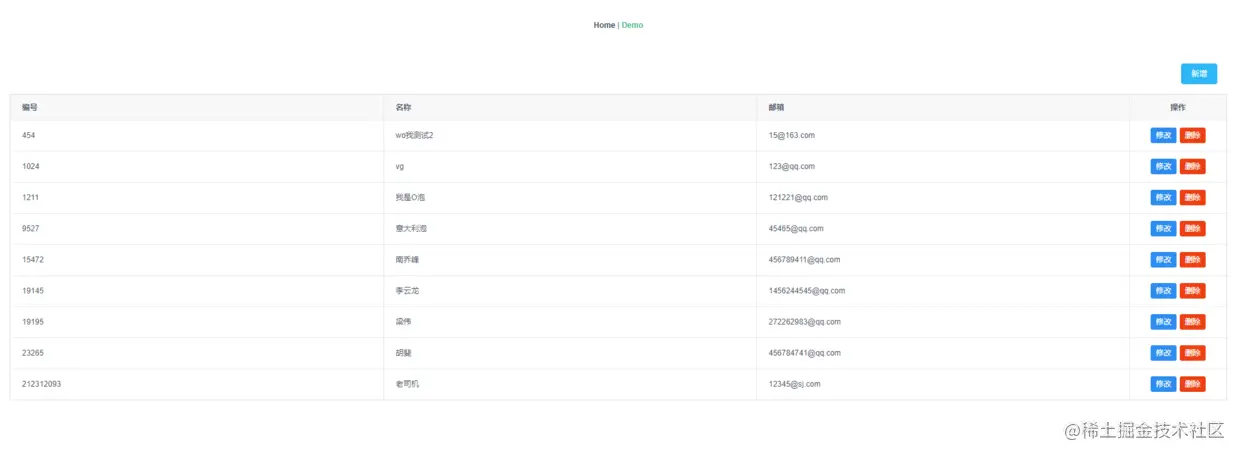This screenshot has width=1240, height=456.
Task: Click 修改 in row 15472
Action: click(1163, 259)
